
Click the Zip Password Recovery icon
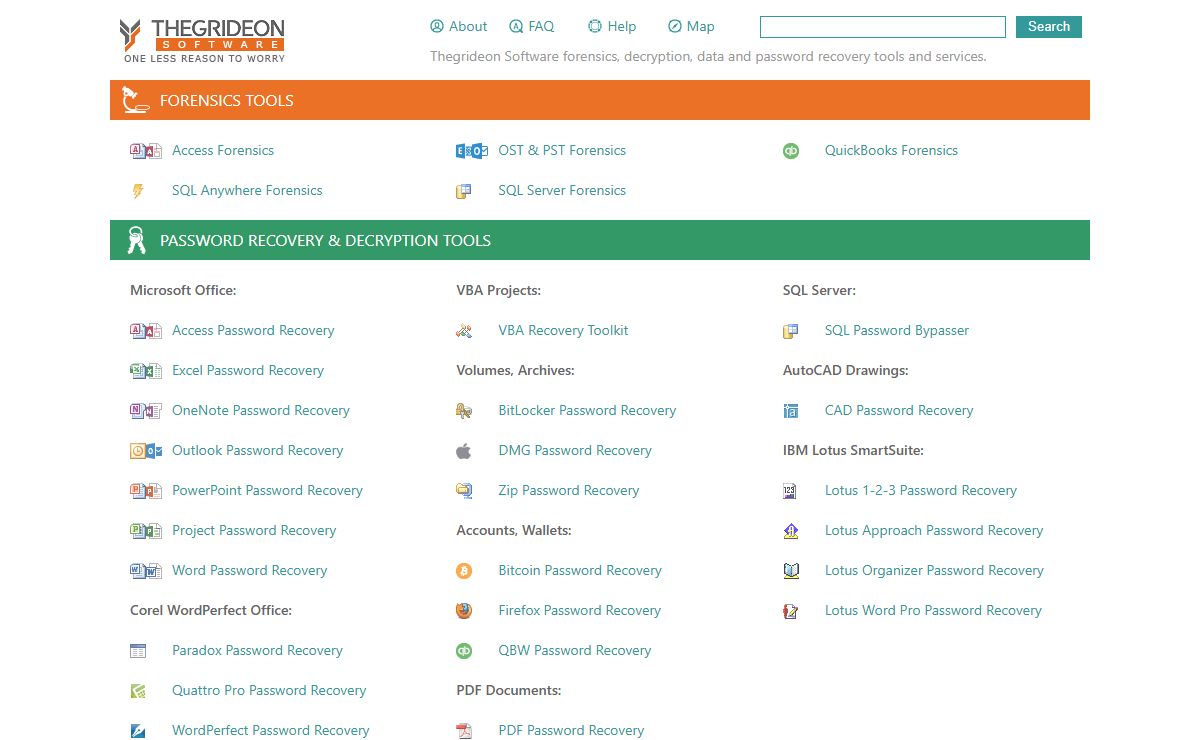(x=464, y=491)
